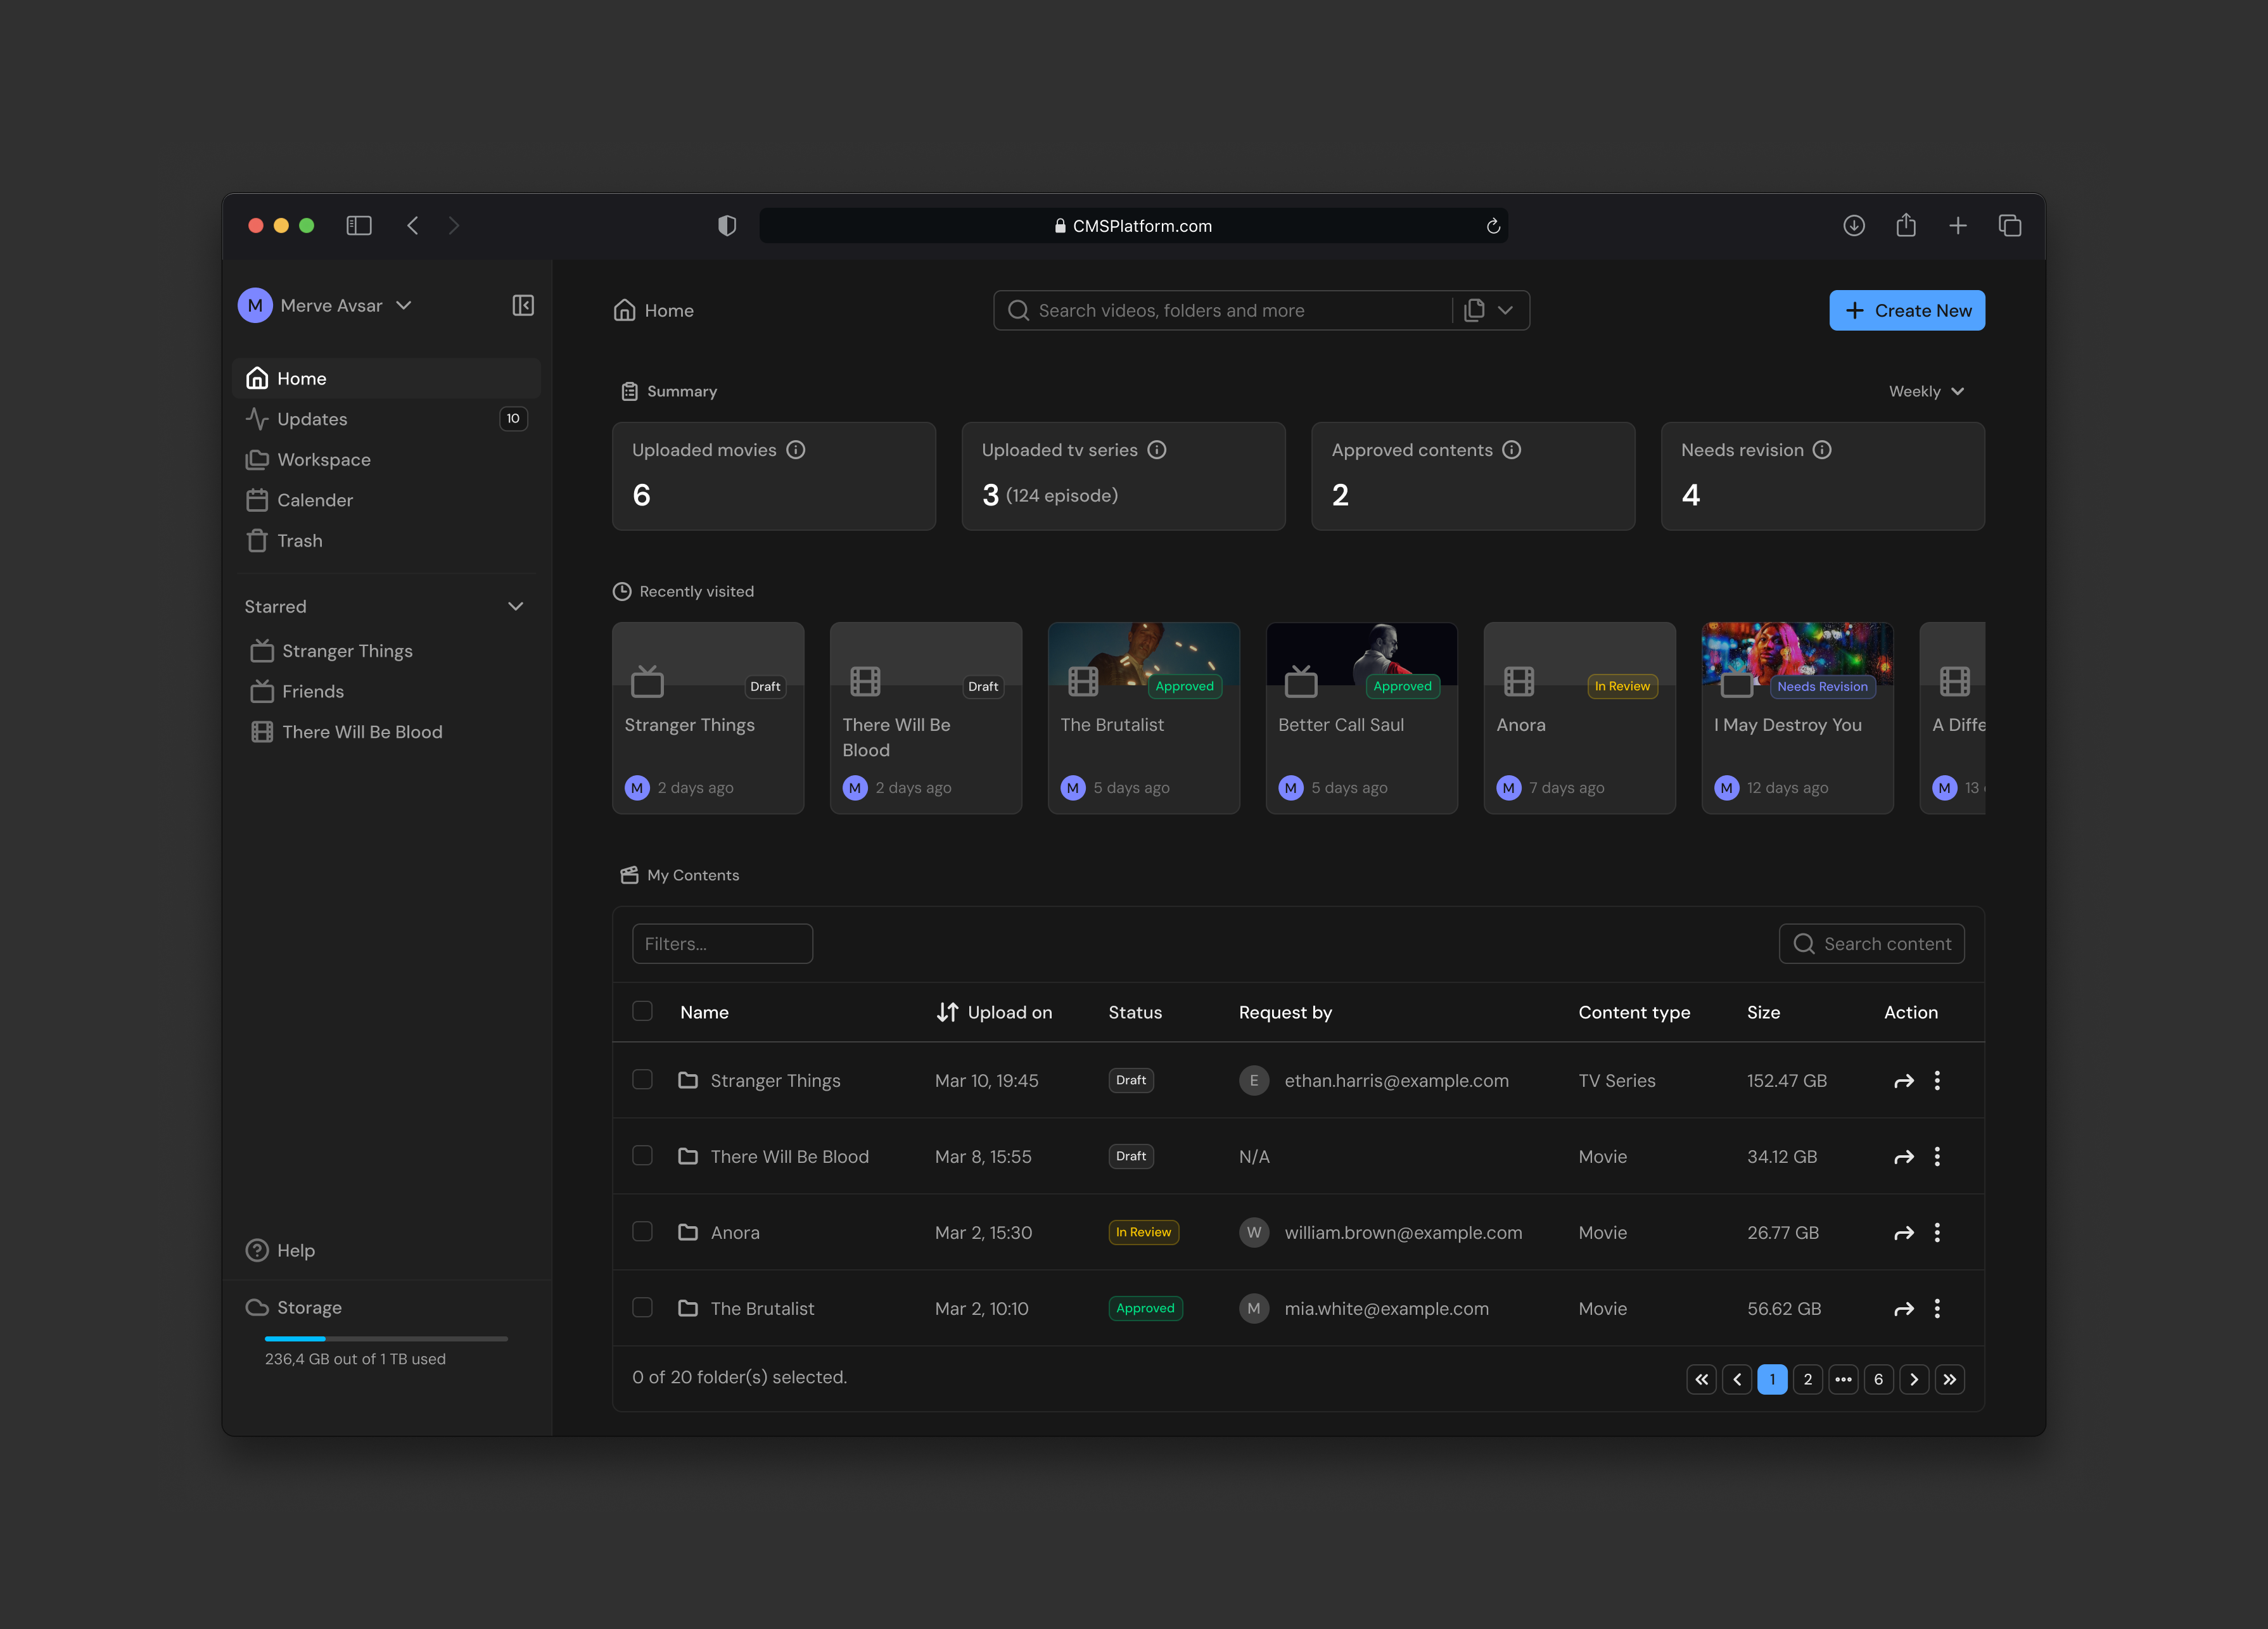Go back with the browser back arrow
Image resolution: width=2268 pixels, height=1629 pixels.
tap(413, 226)
